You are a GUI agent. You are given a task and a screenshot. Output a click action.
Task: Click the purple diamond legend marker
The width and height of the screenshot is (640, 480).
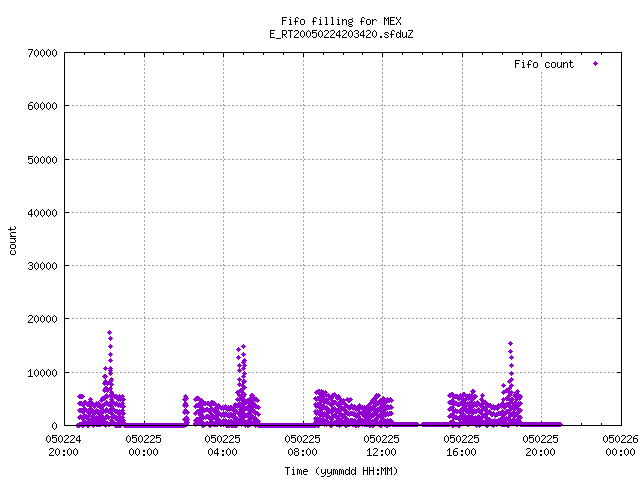point(596,64)
